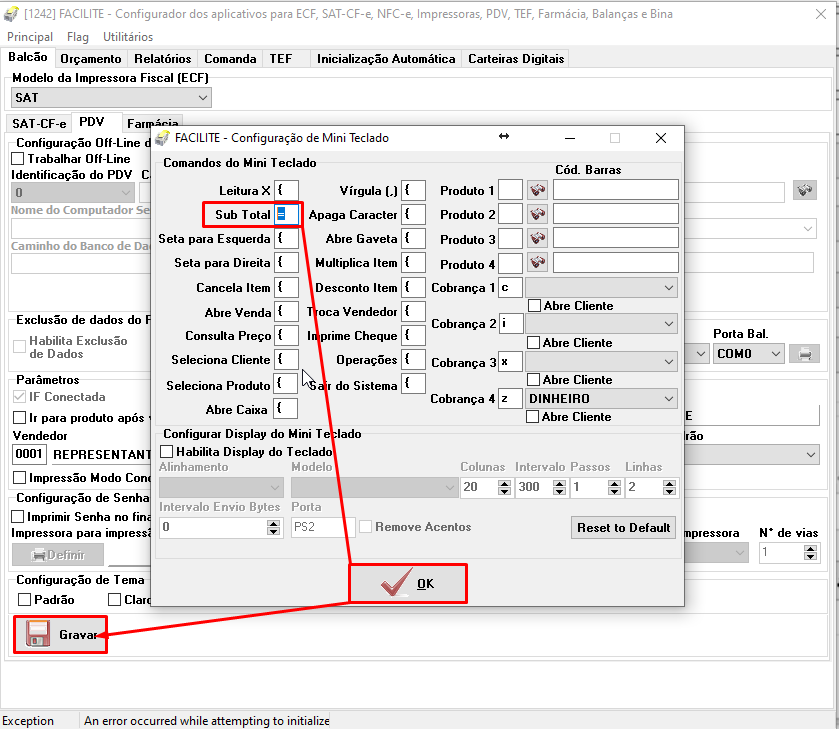Toggle Impressão Modo checkbox in main window
839x729 pixels.
tap(19, 477)
